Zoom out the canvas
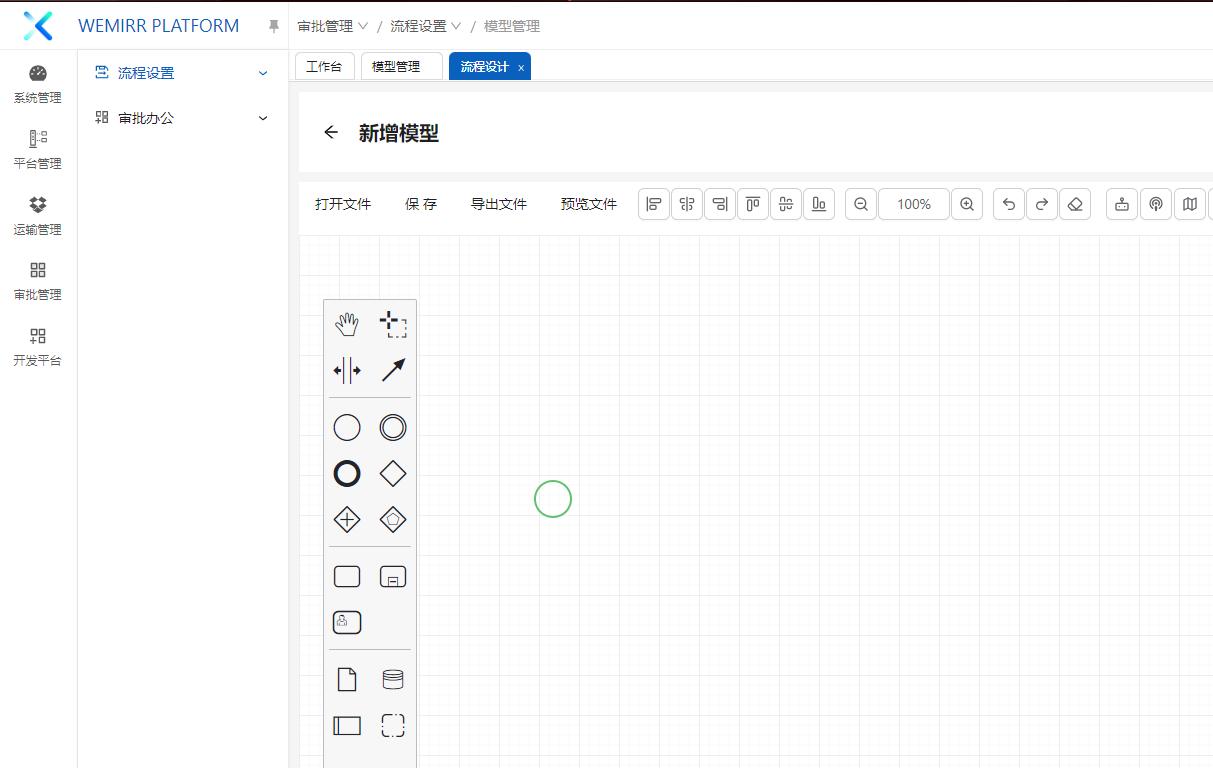This screenshot has width=1213, height=768. pos(861,204)
